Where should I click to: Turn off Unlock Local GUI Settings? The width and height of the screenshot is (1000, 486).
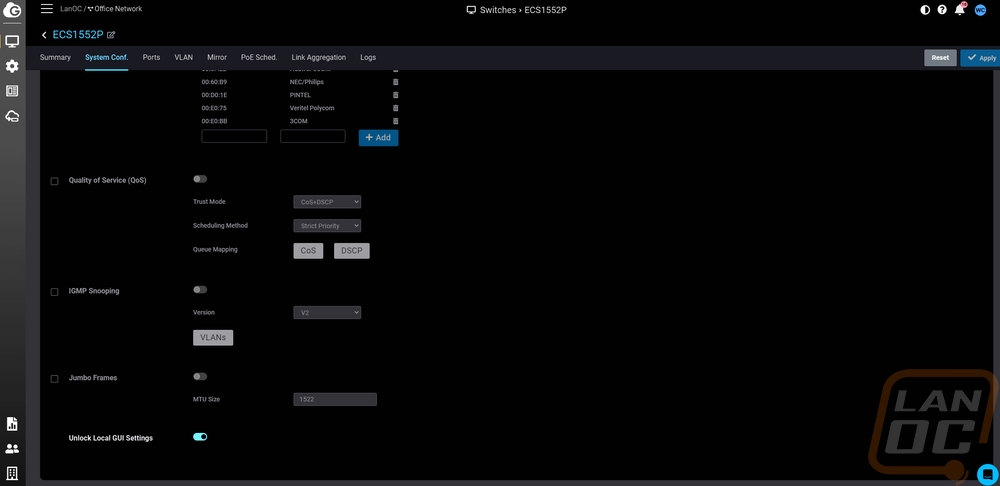tap(200, 437)
